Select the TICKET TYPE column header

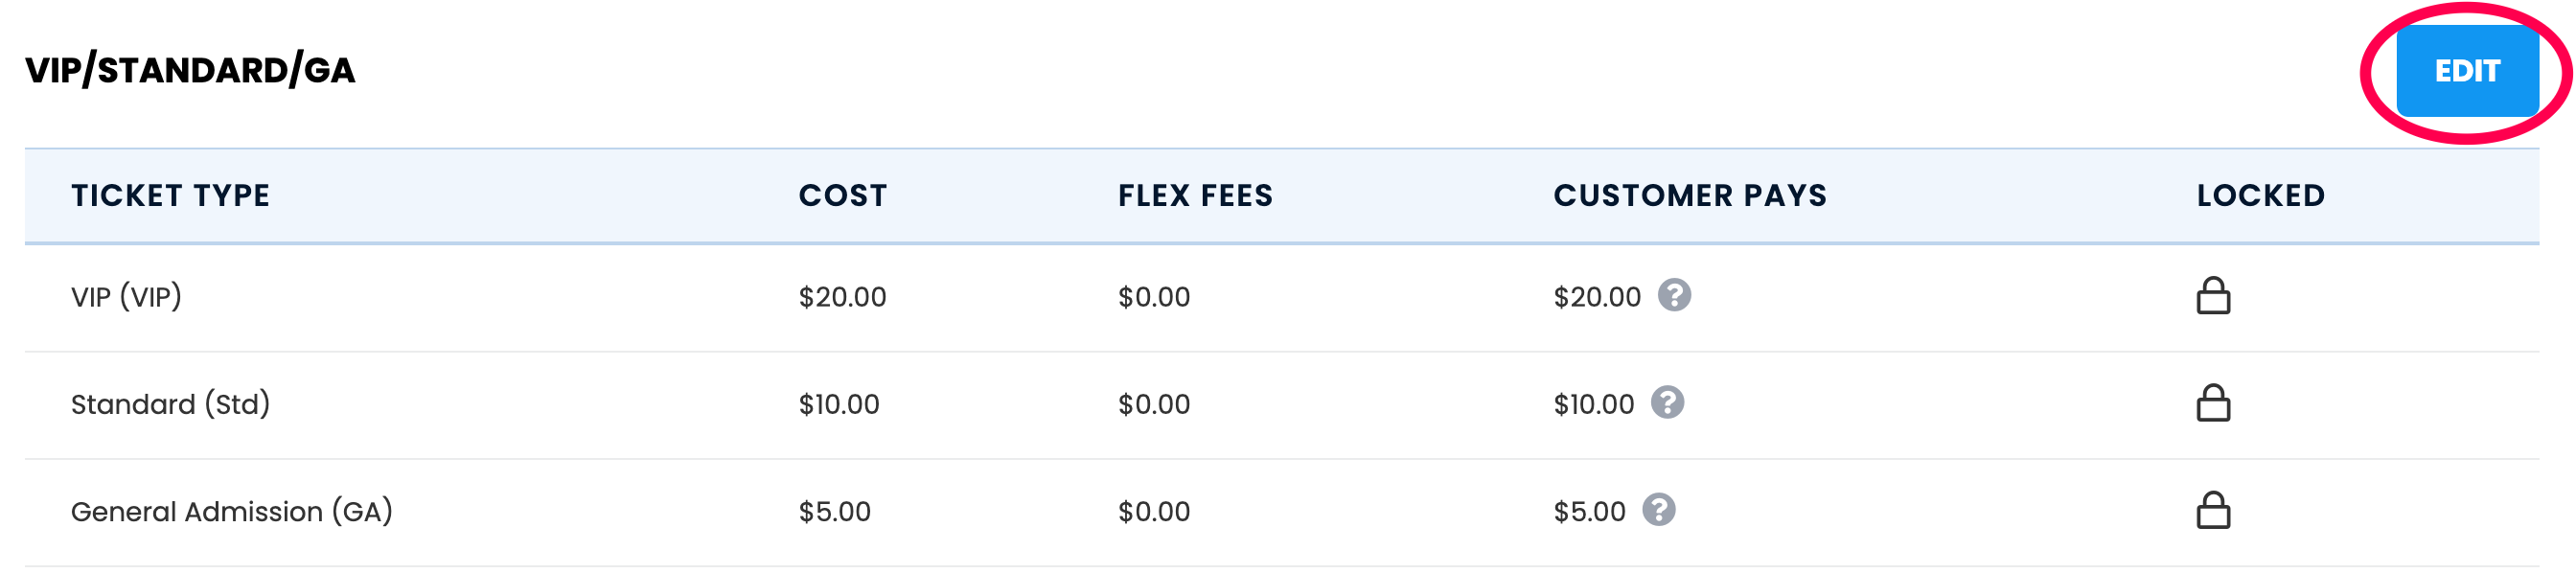170,195
